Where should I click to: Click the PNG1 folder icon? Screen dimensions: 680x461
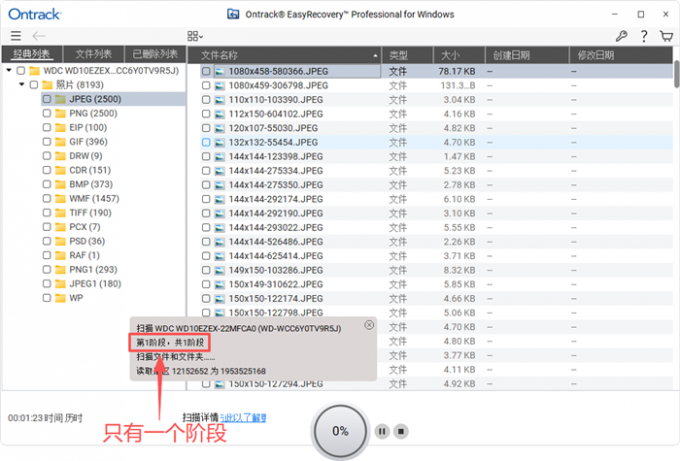61,270
